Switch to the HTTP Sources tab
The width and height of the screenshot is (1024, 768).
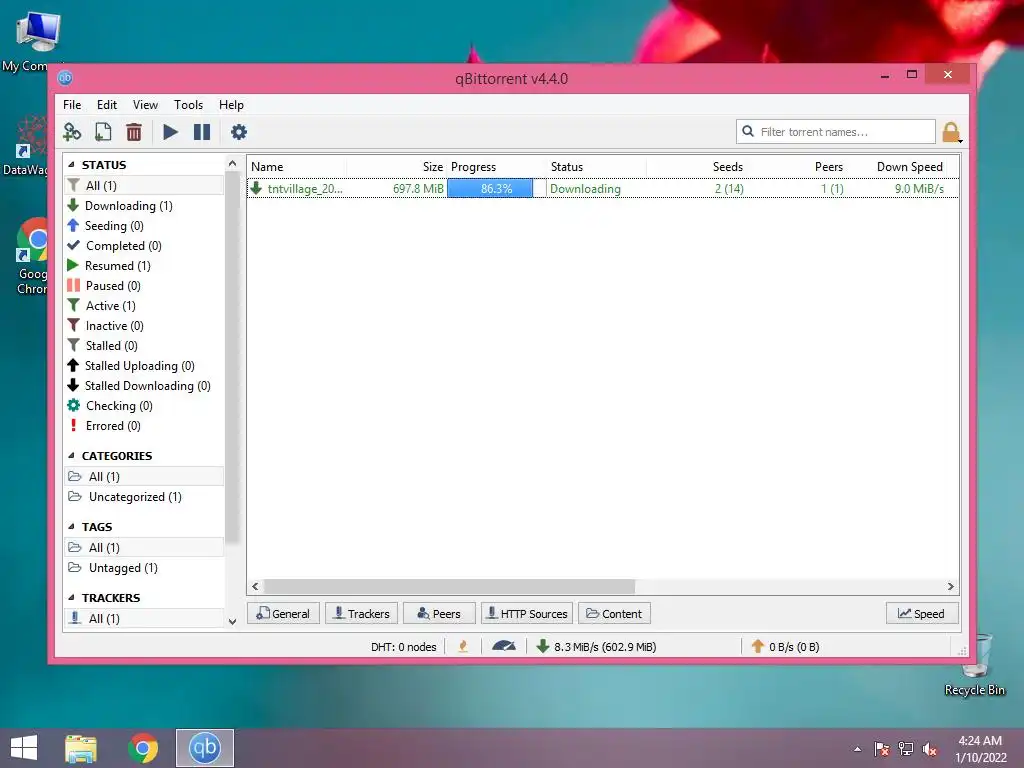(x=527, y=613)
